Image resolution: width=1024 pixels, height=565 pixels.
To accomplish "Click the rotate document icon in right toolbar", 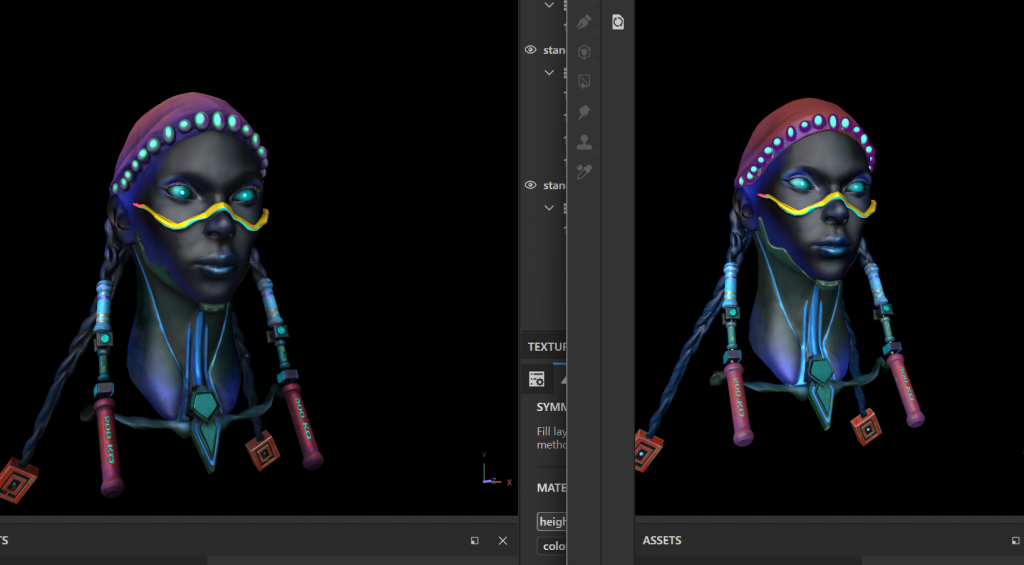I will click(618, 22).
